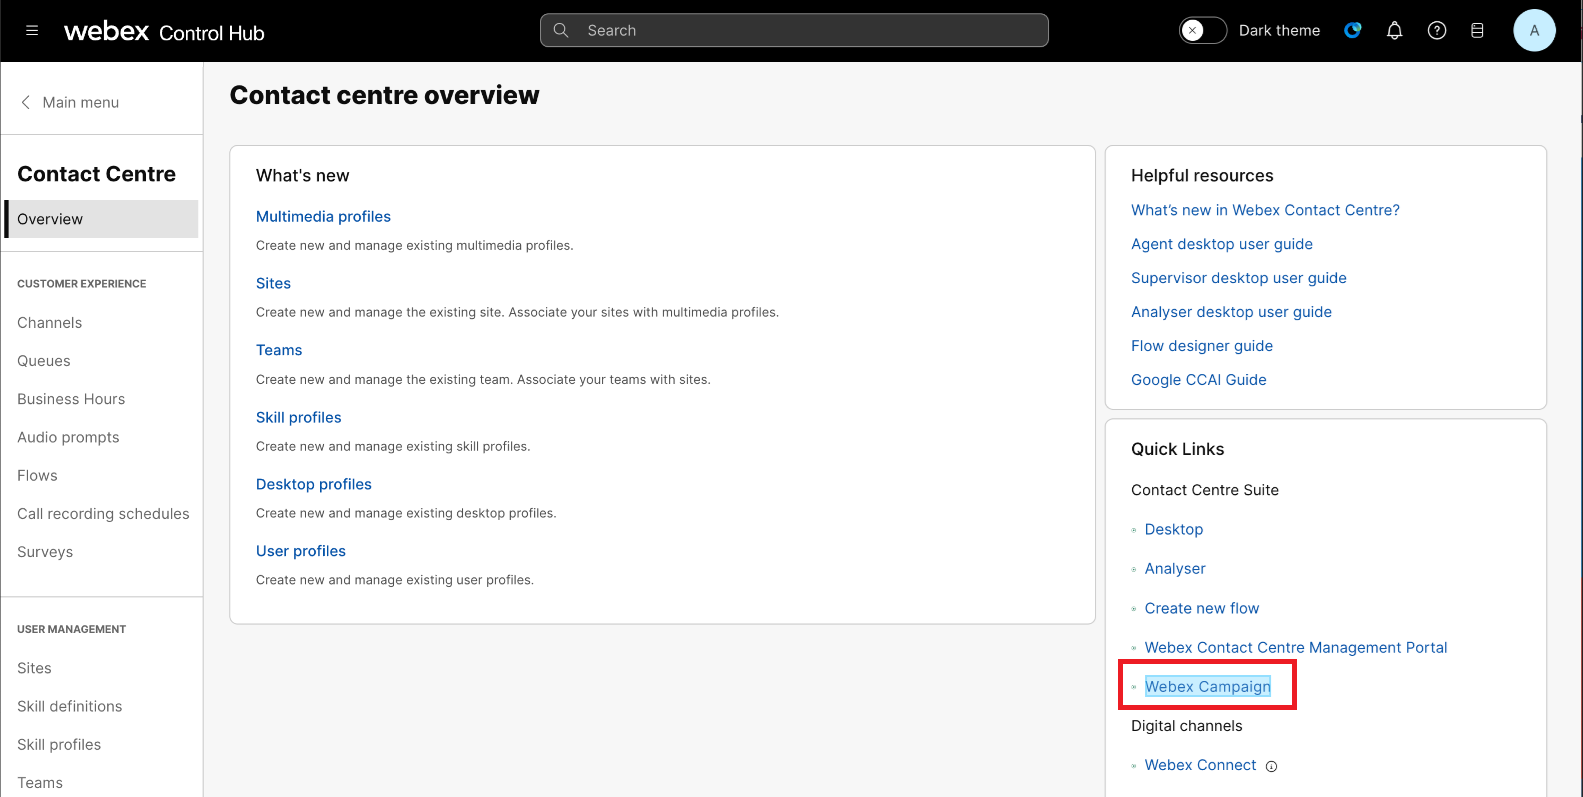Click the Digital channels label

(1187, 726)
